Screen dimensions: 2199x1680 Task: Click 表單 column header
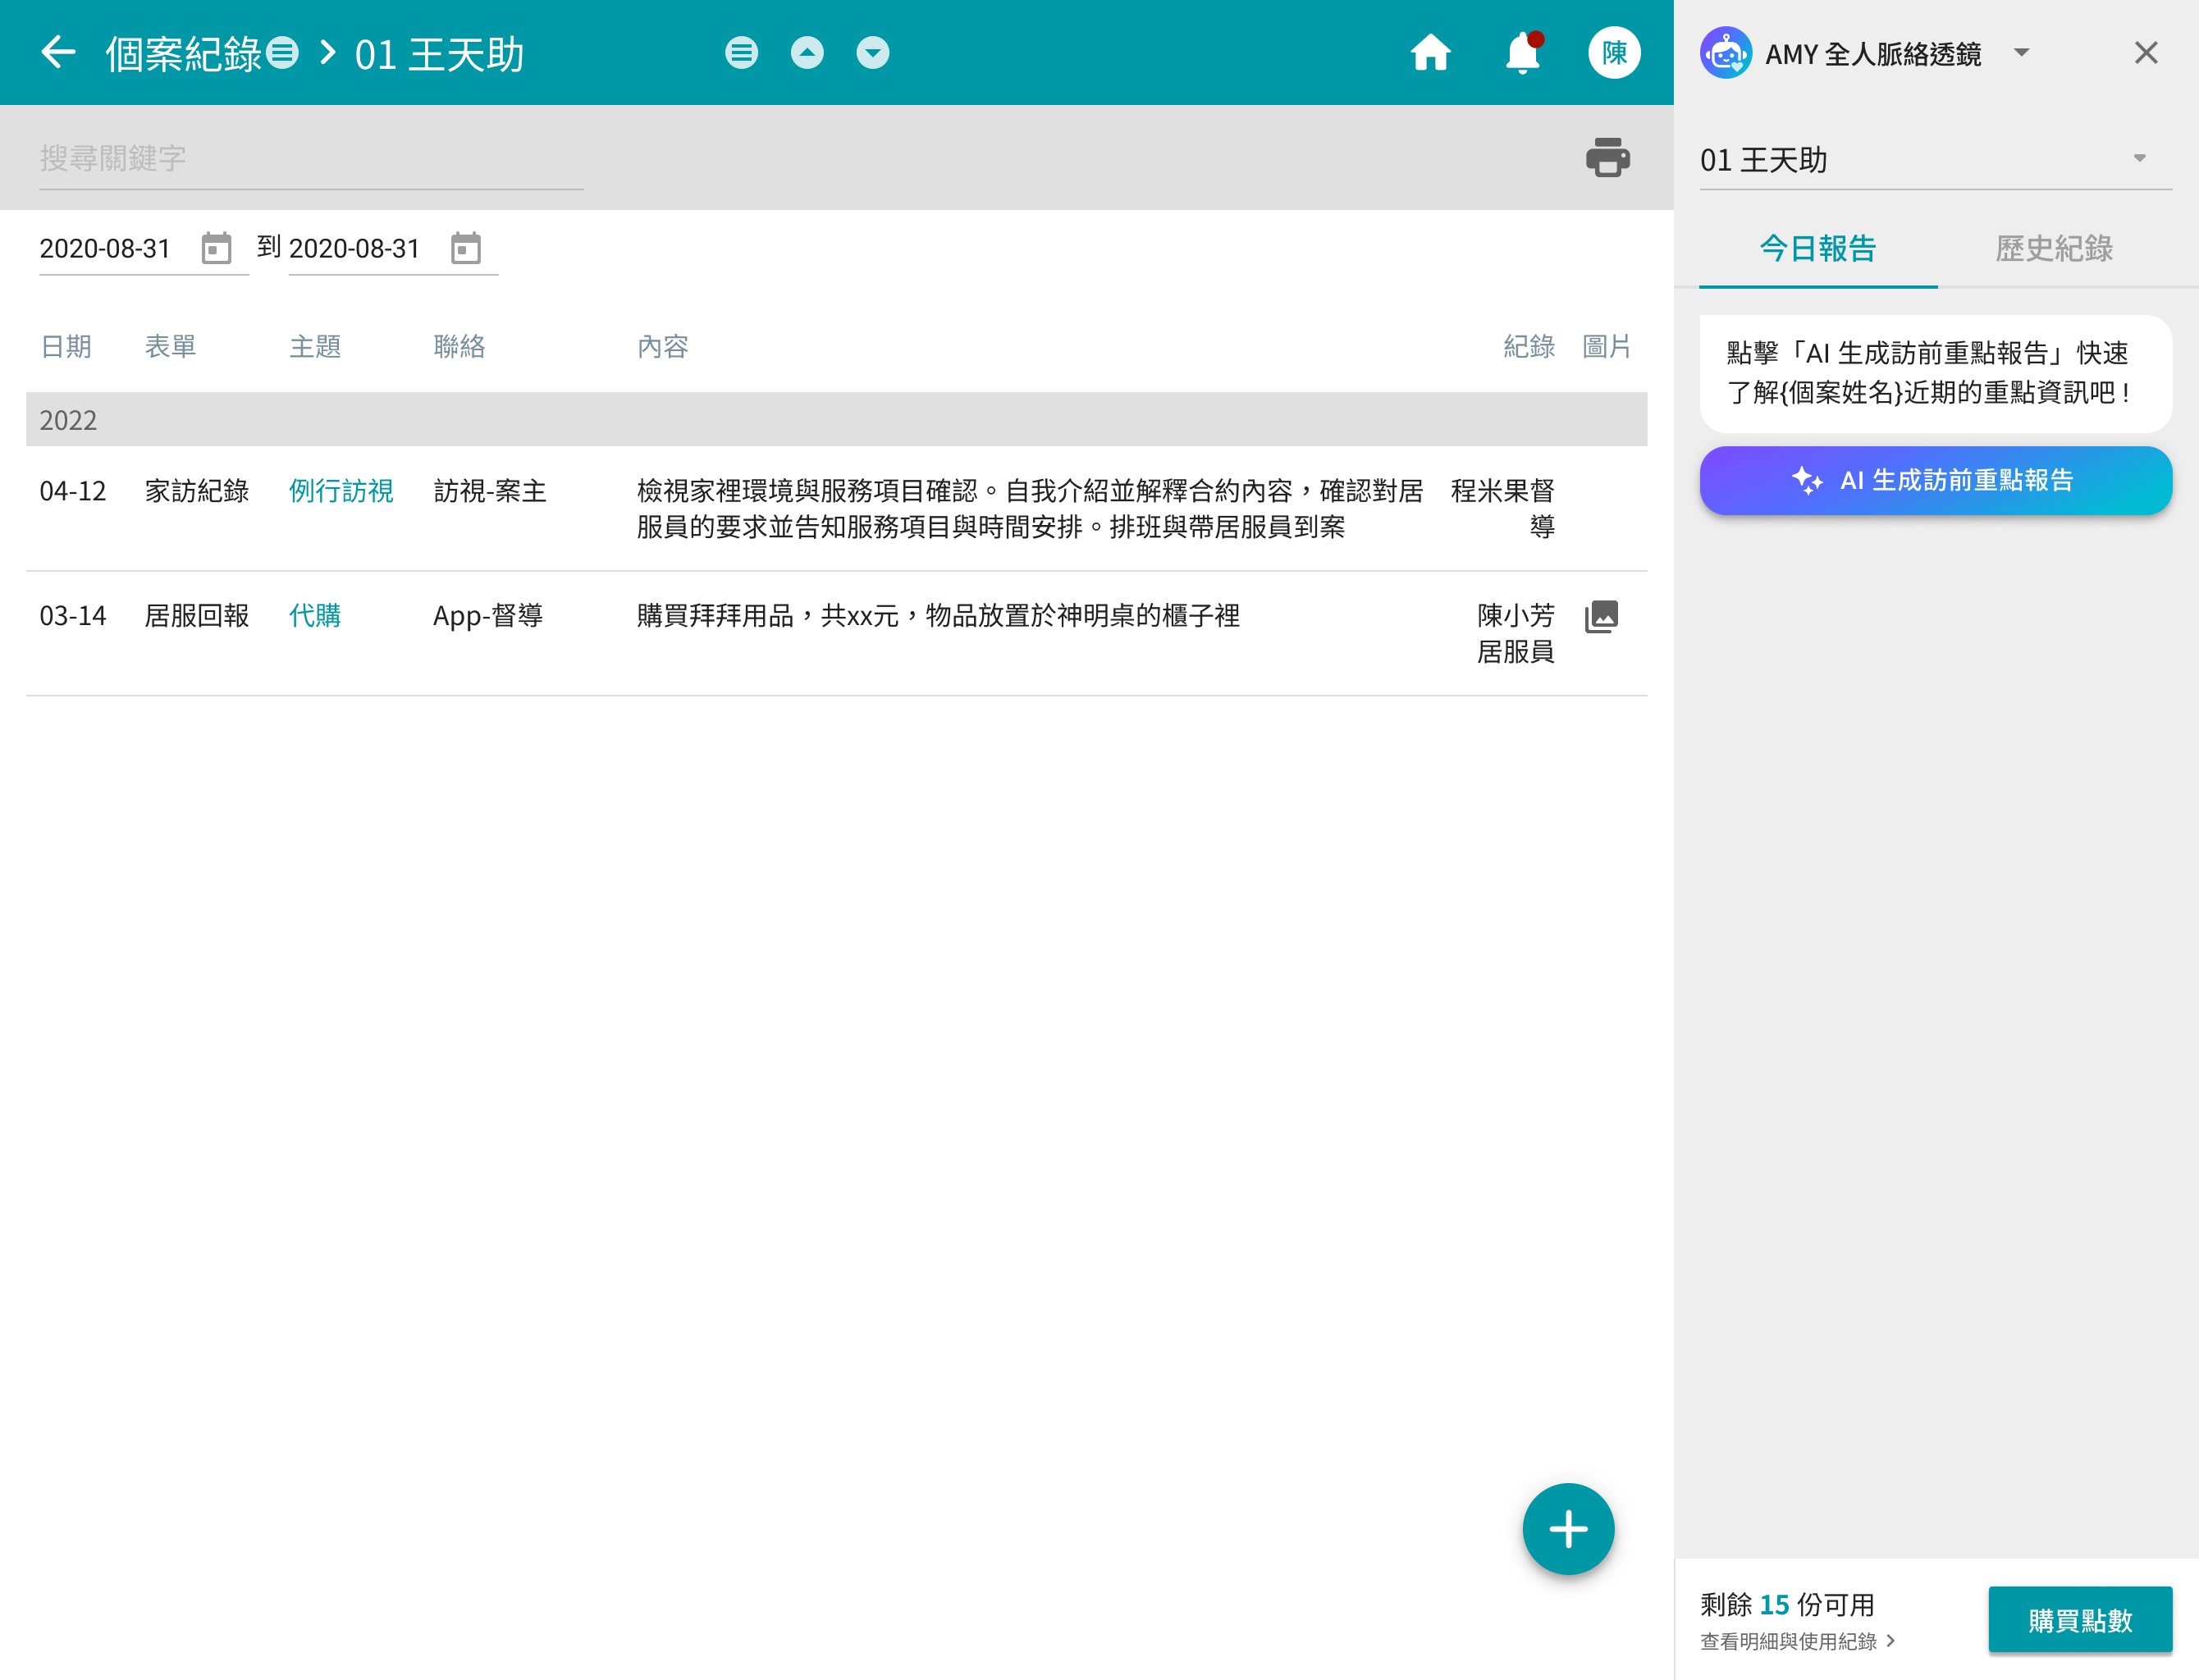coord(170,346)
